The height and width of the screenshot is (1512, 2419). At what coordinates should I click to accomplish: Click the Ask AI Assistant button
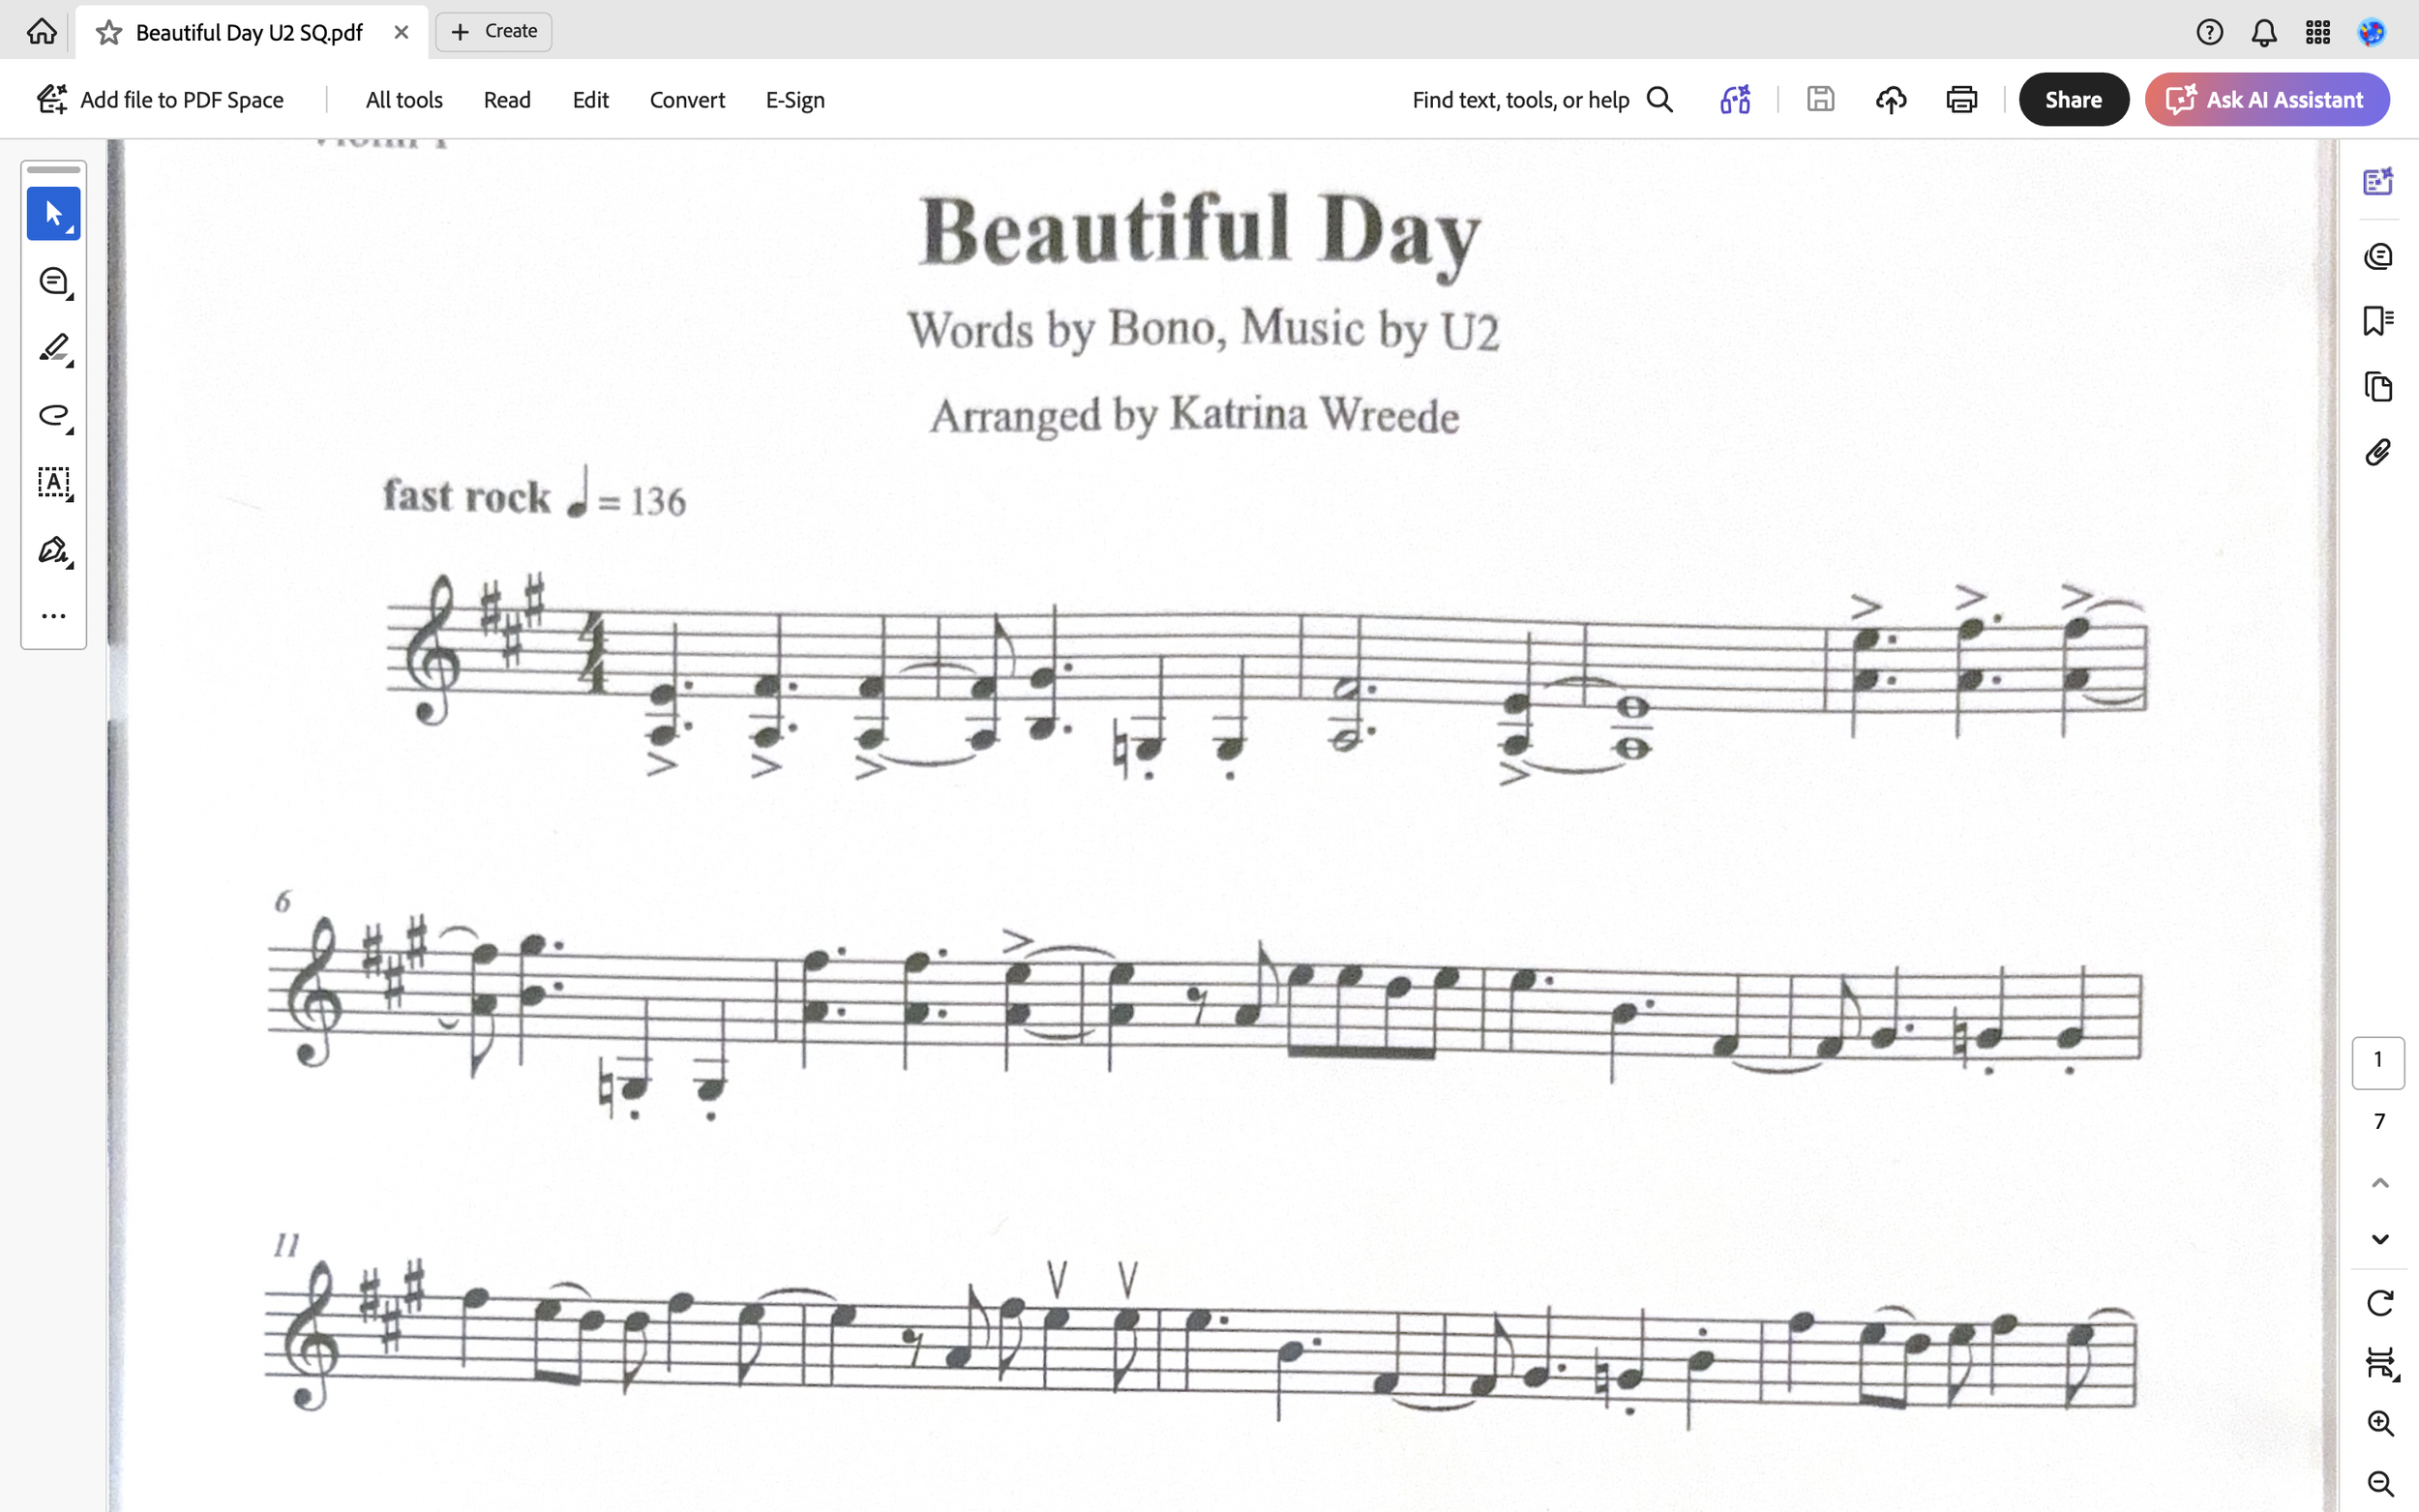pos(2267,100)
